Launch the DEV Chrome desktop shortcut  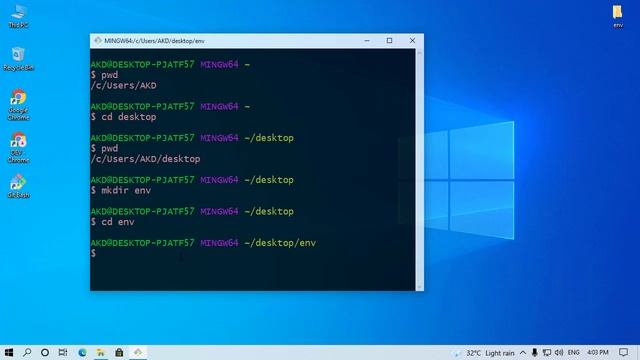[18, 147]
